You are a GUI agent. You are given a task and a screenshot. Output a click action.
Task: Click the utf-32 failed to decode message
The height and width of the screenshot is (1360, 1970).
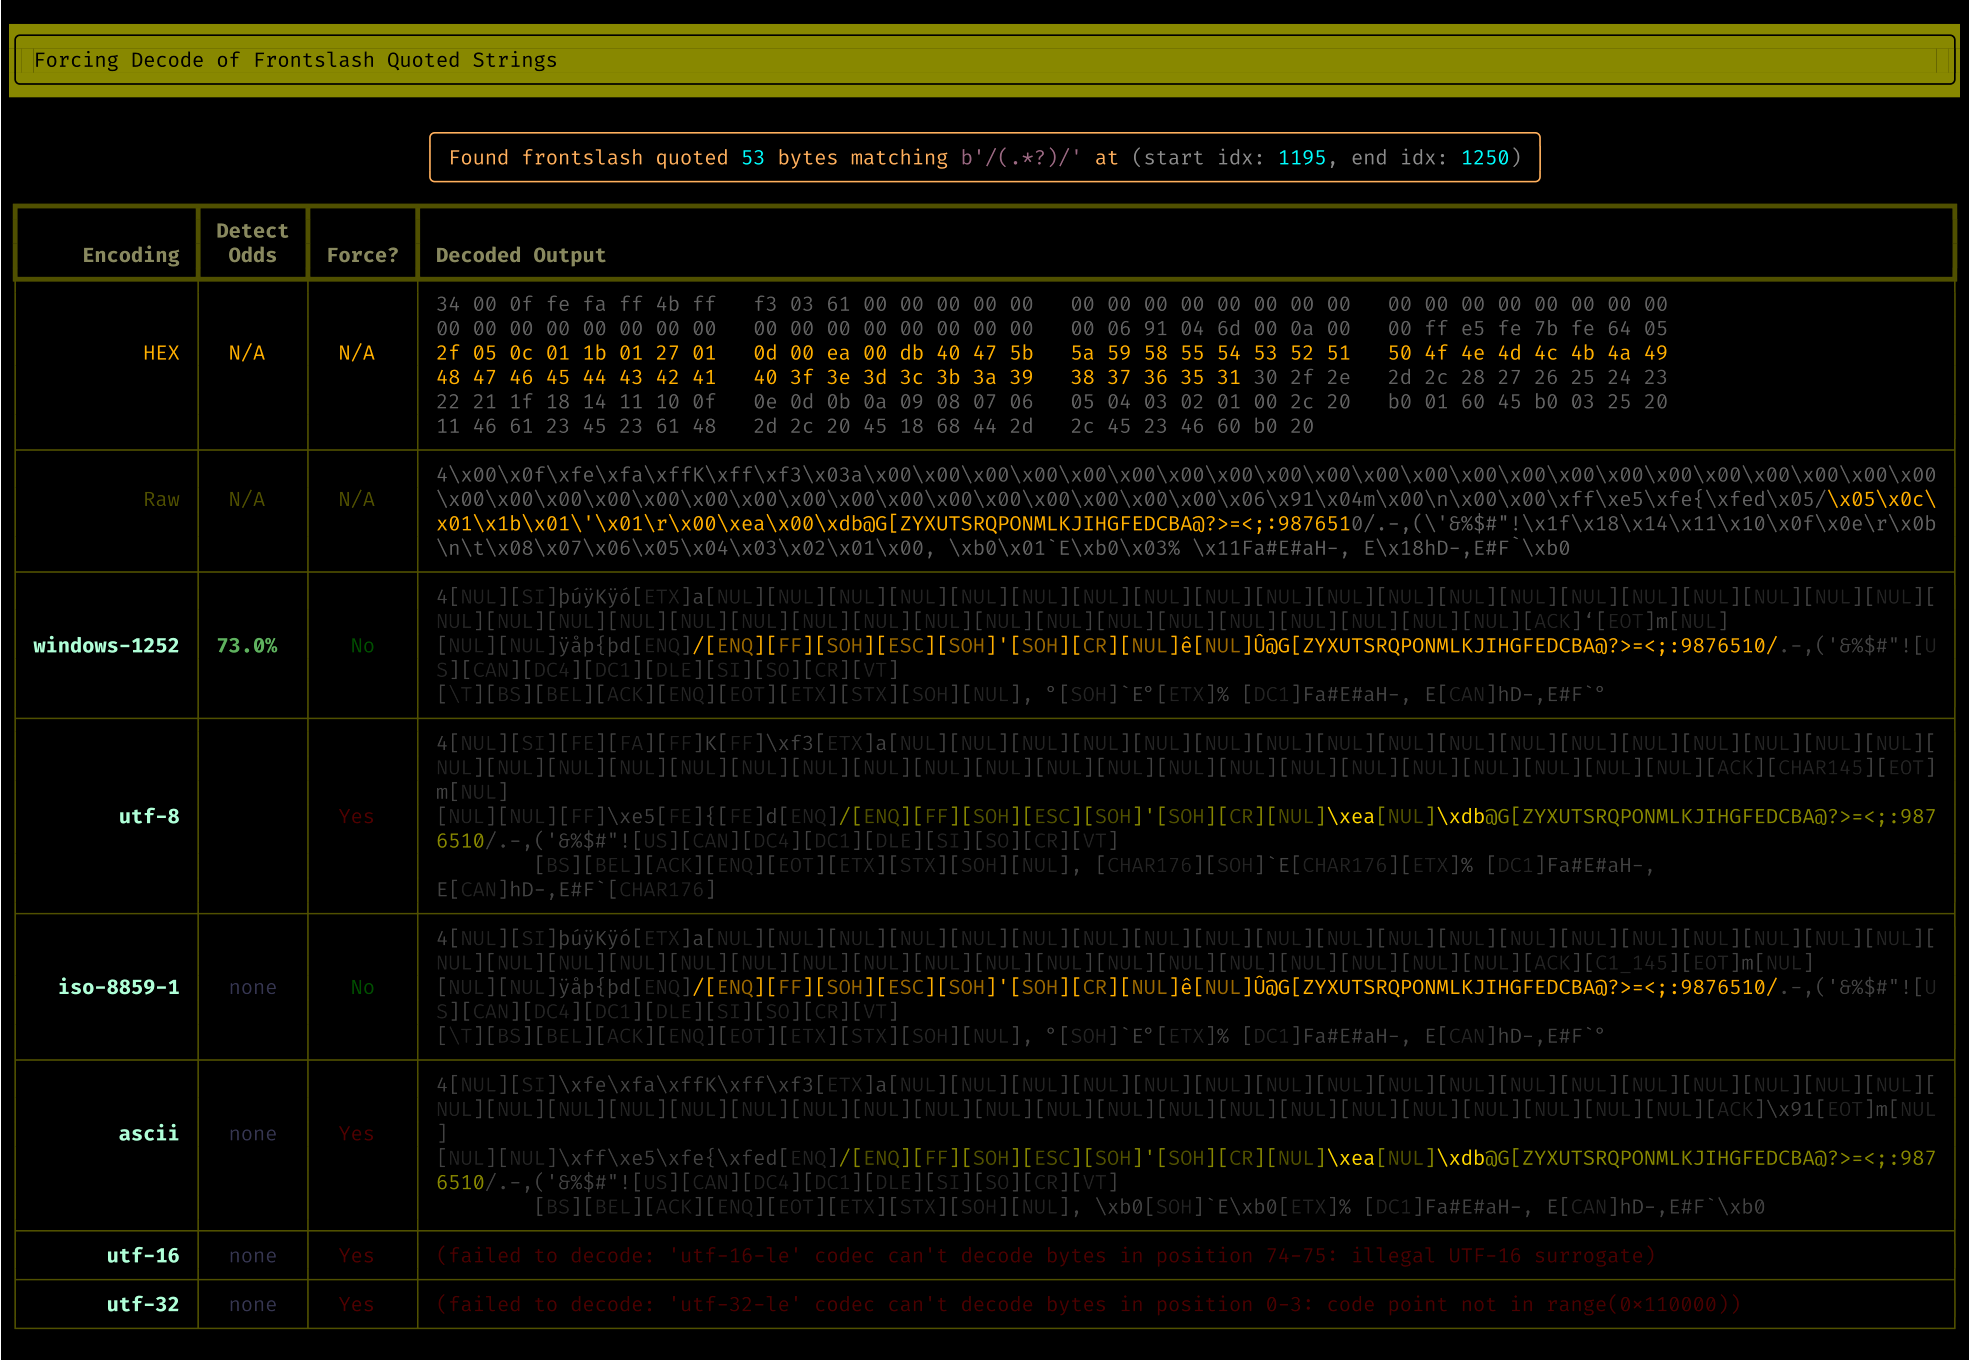(1089, 1304)
